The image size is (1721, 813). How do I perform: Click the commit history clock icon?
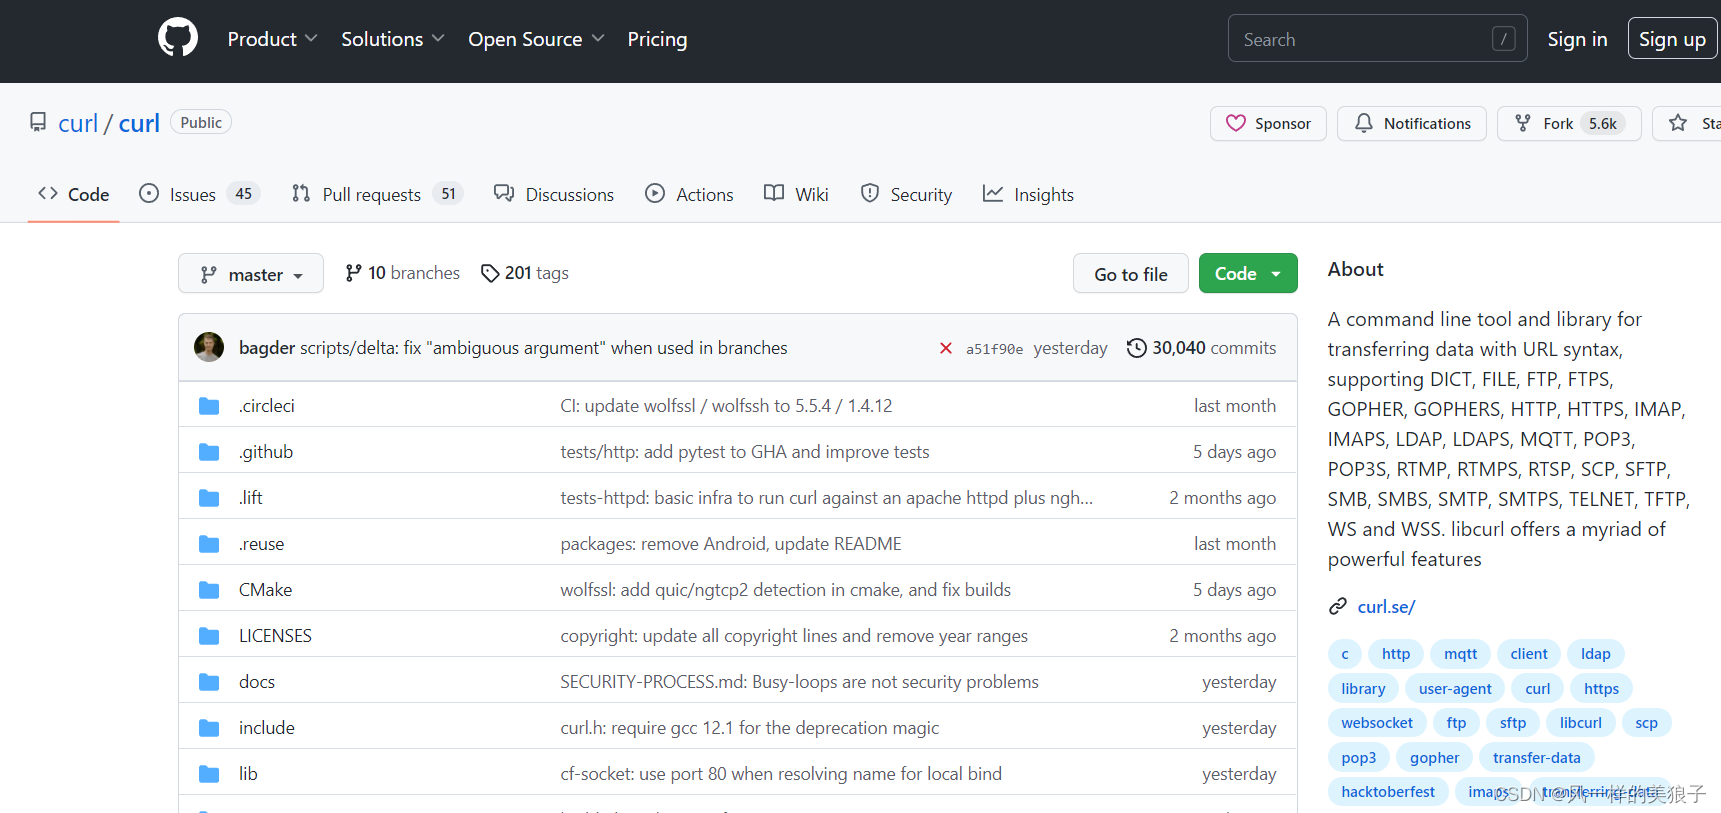tap(1136, 348)
